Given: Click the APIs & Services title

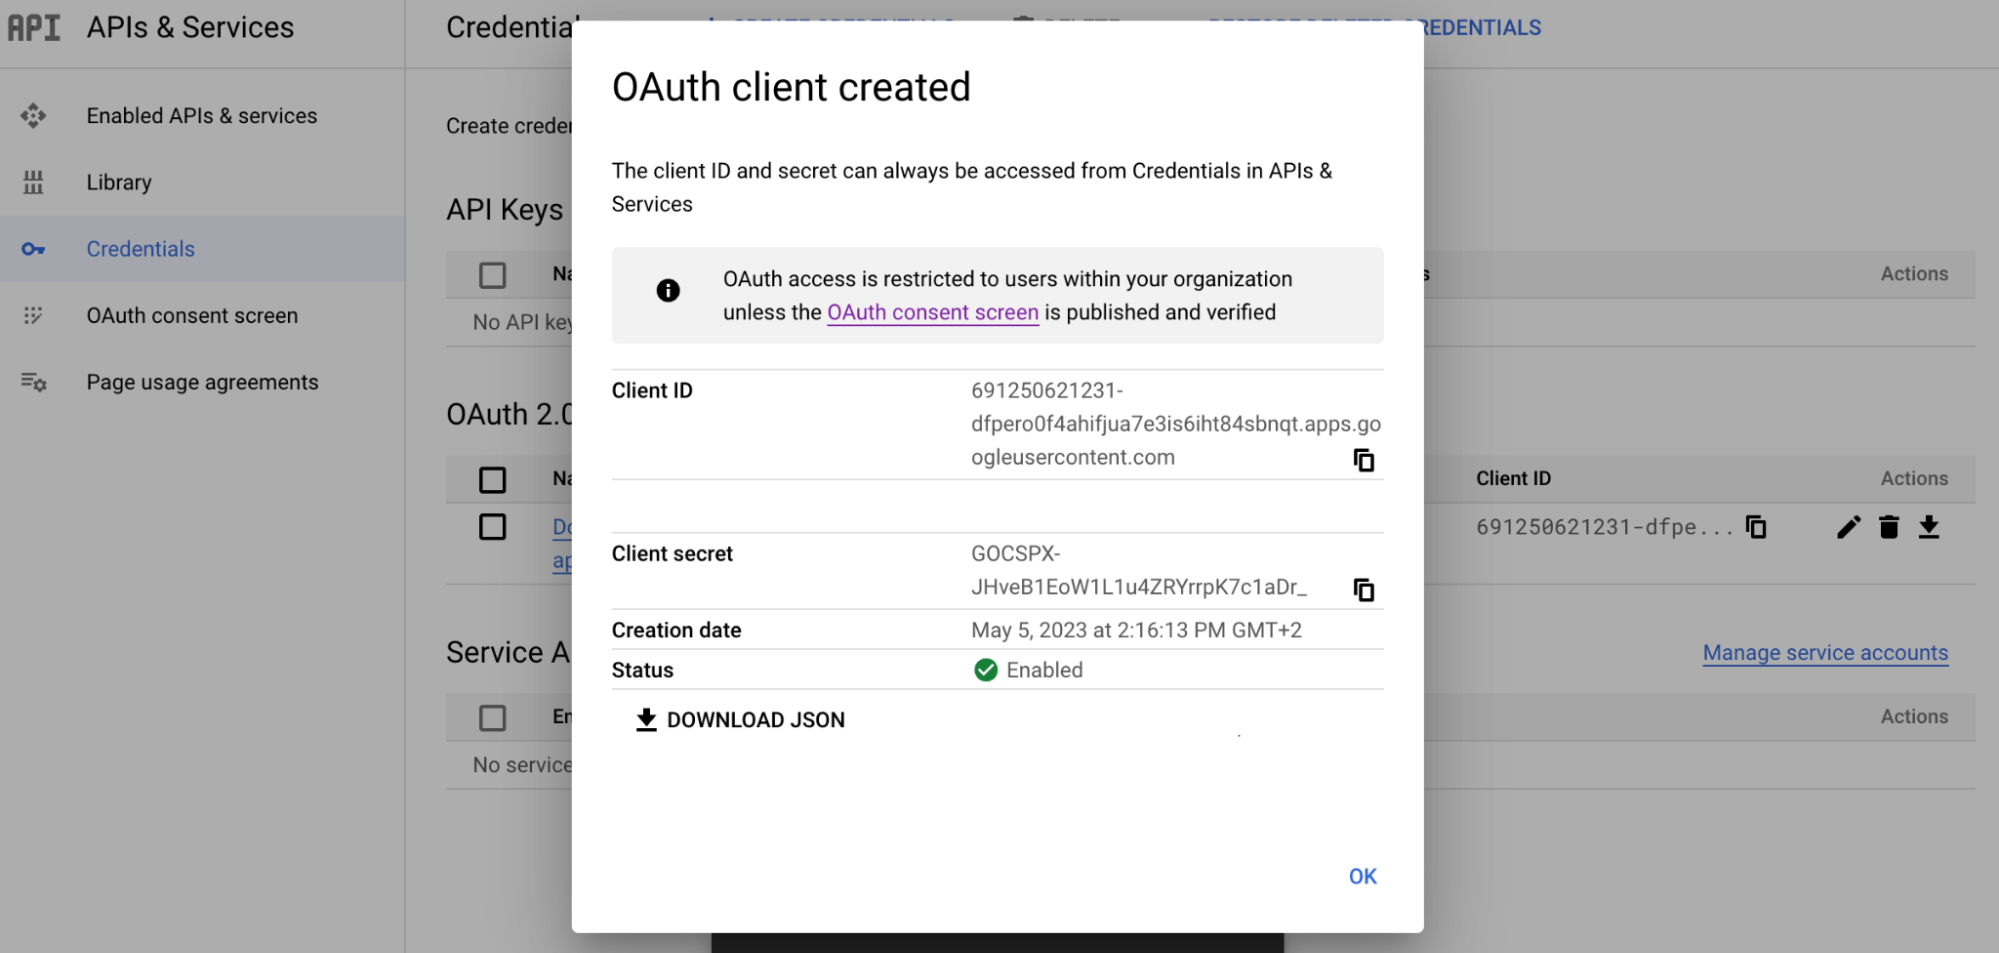Looking at the screenshot, I should point(190,27).
